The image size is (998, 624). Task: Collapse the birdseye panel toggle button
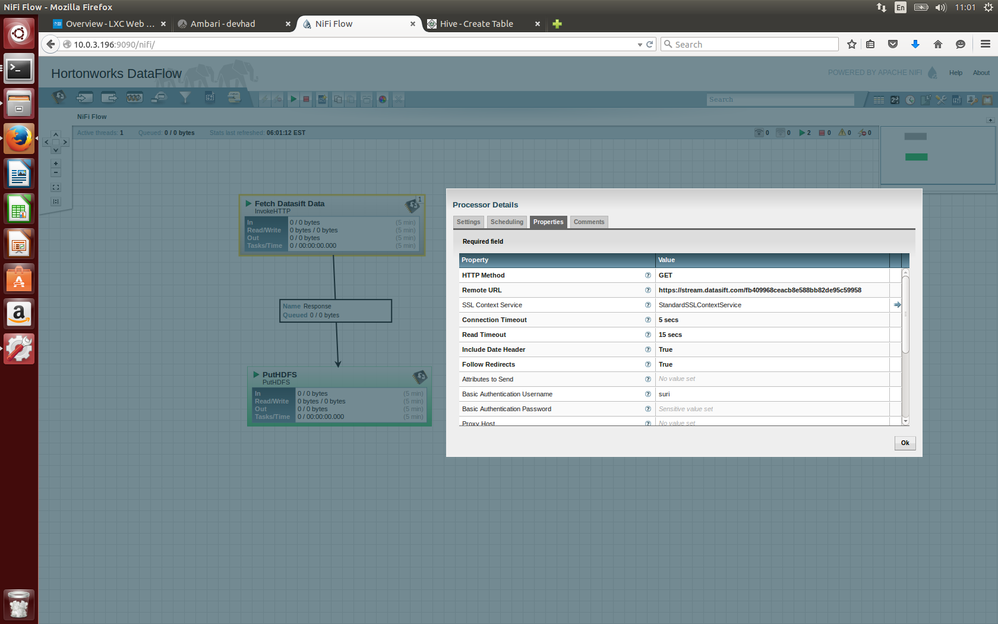990,120
